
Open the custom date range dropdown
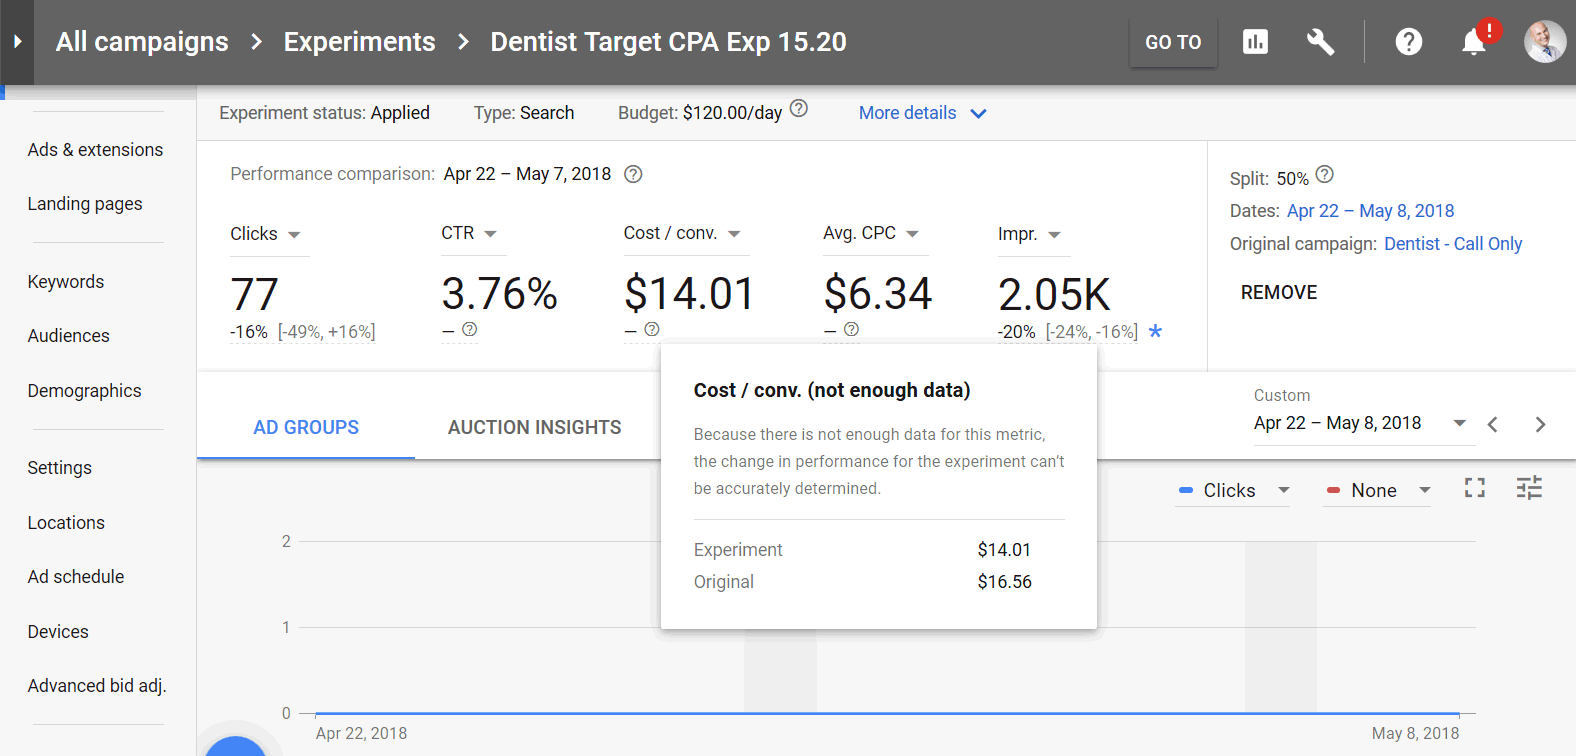tap(1459, 423)
